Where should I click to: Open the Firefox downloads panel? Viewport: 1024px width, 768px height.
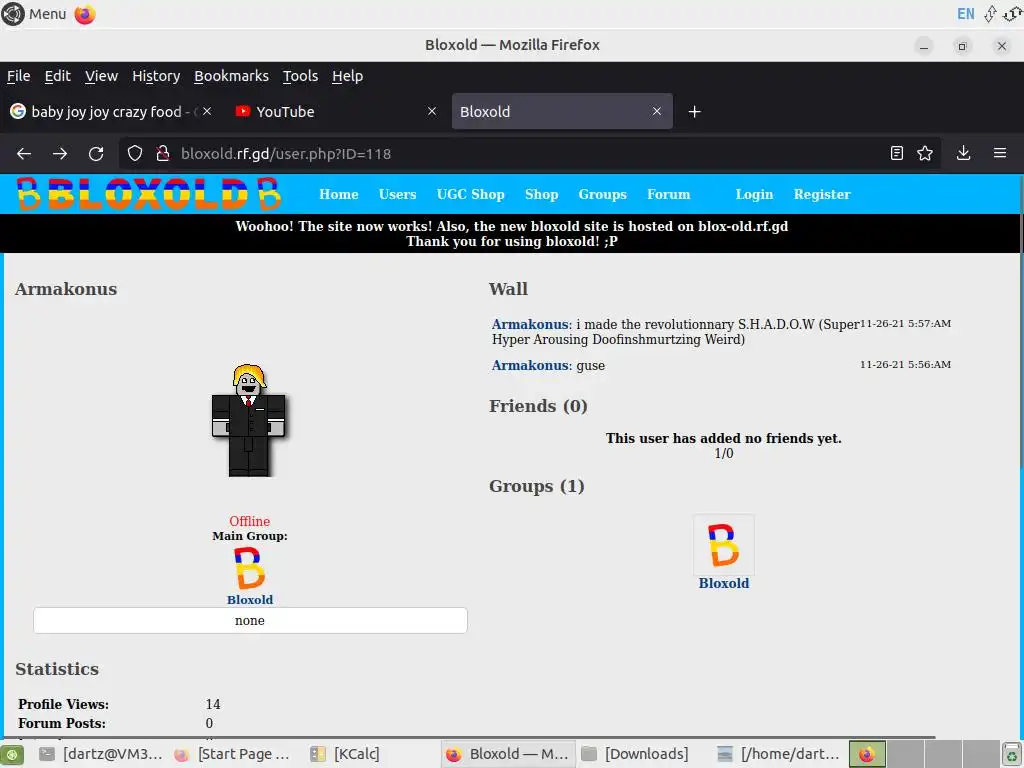pyautogui.click(x=963, y=153)
